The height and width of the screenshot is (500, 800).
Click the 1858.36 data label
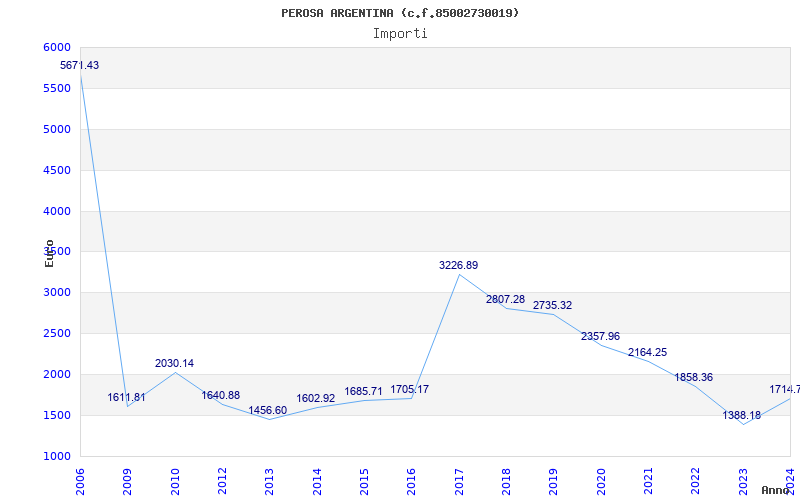click(x=694, y=378)
